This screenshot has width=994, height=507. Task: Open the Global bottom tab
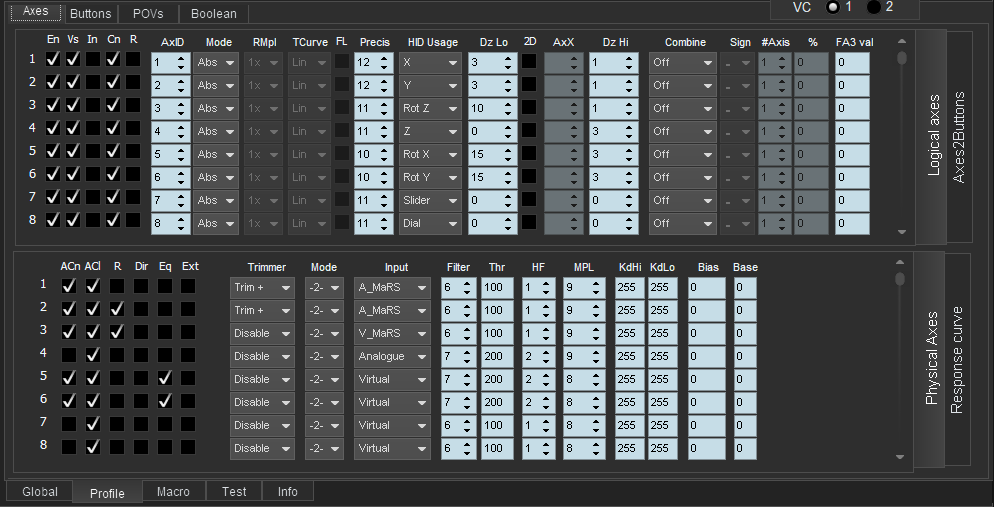pos(39,492)
